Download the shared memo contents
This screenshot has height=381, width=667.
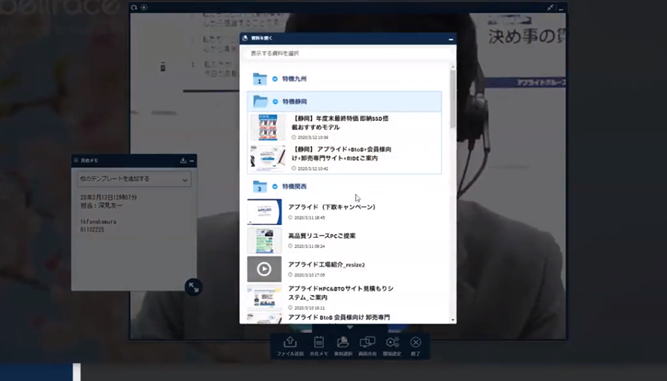pyautogui.click(x=183, y=160)
